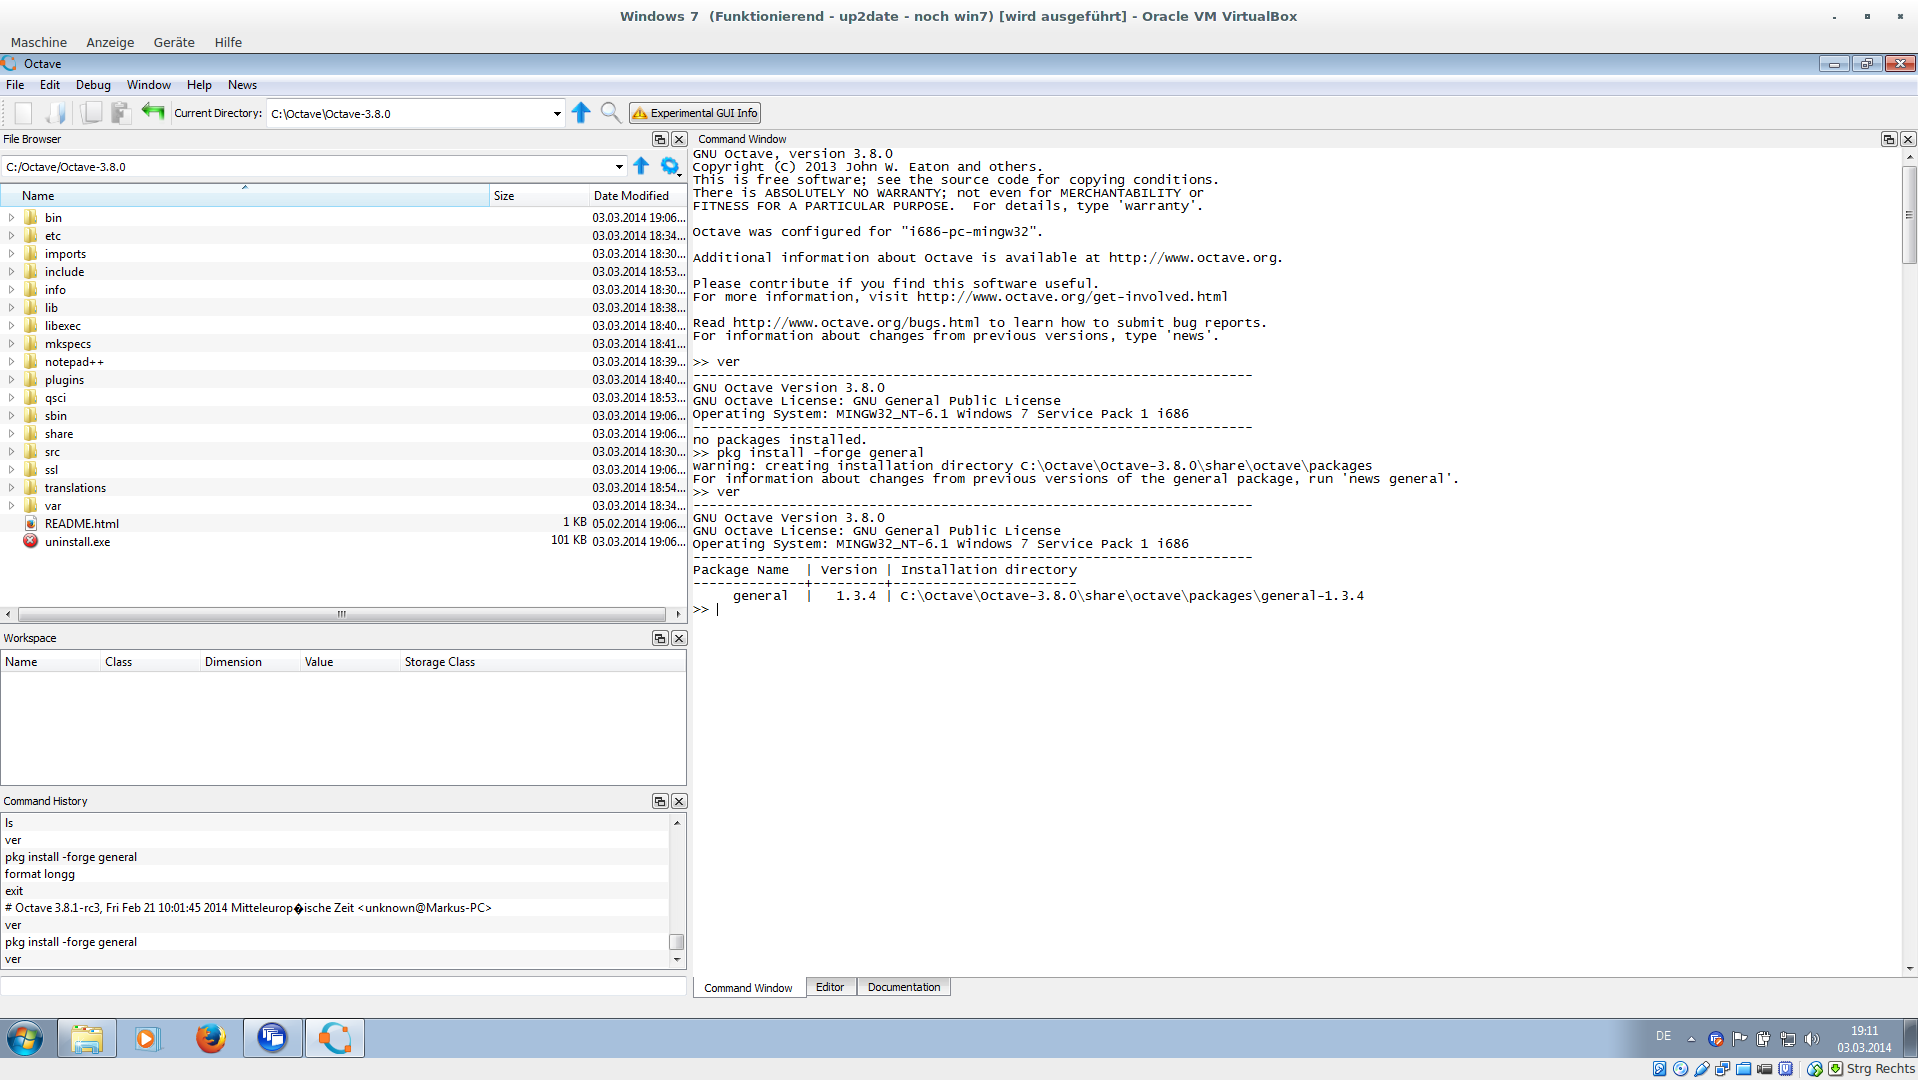This screenshot has height=1080, width=1918.
Task: Click the Experimental GUI Info button
Action: (695, 113)
